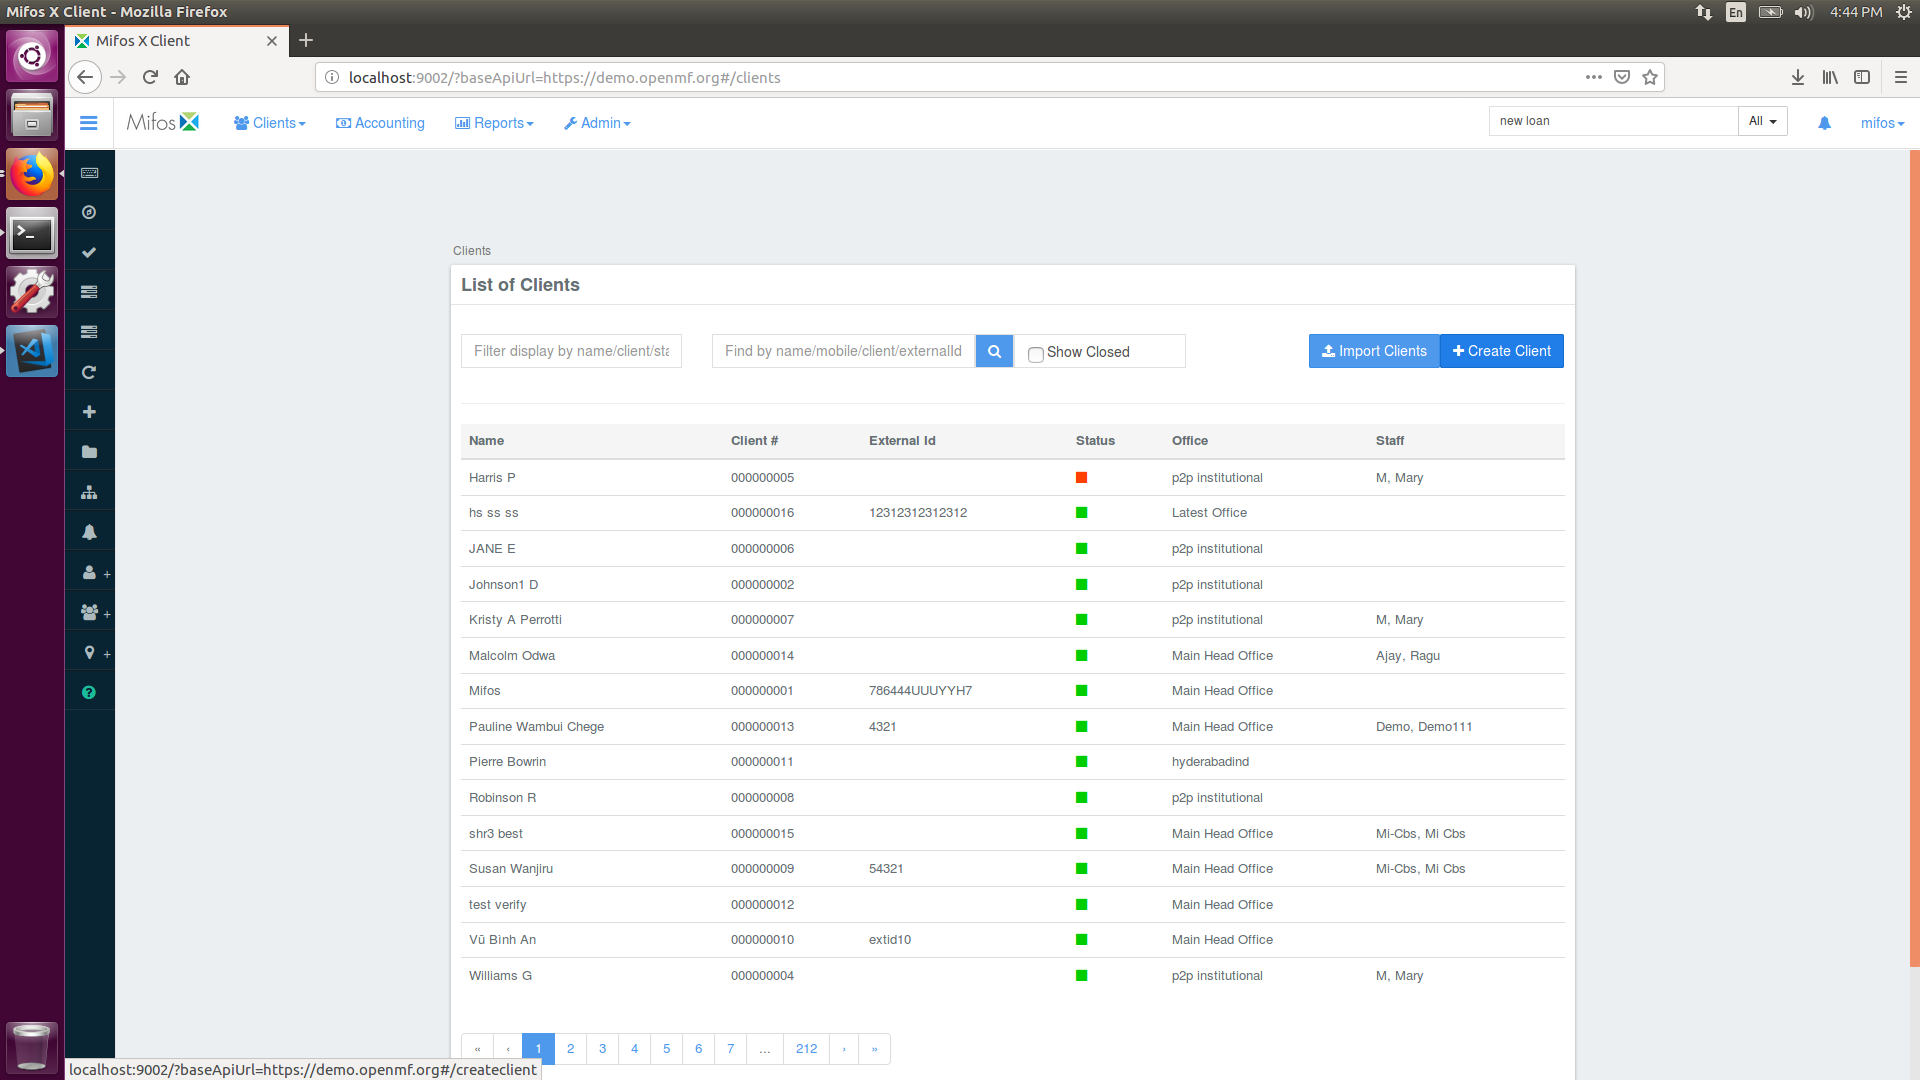Open the Reports menu
The image size is (1920, 1080).
[494, 123]
